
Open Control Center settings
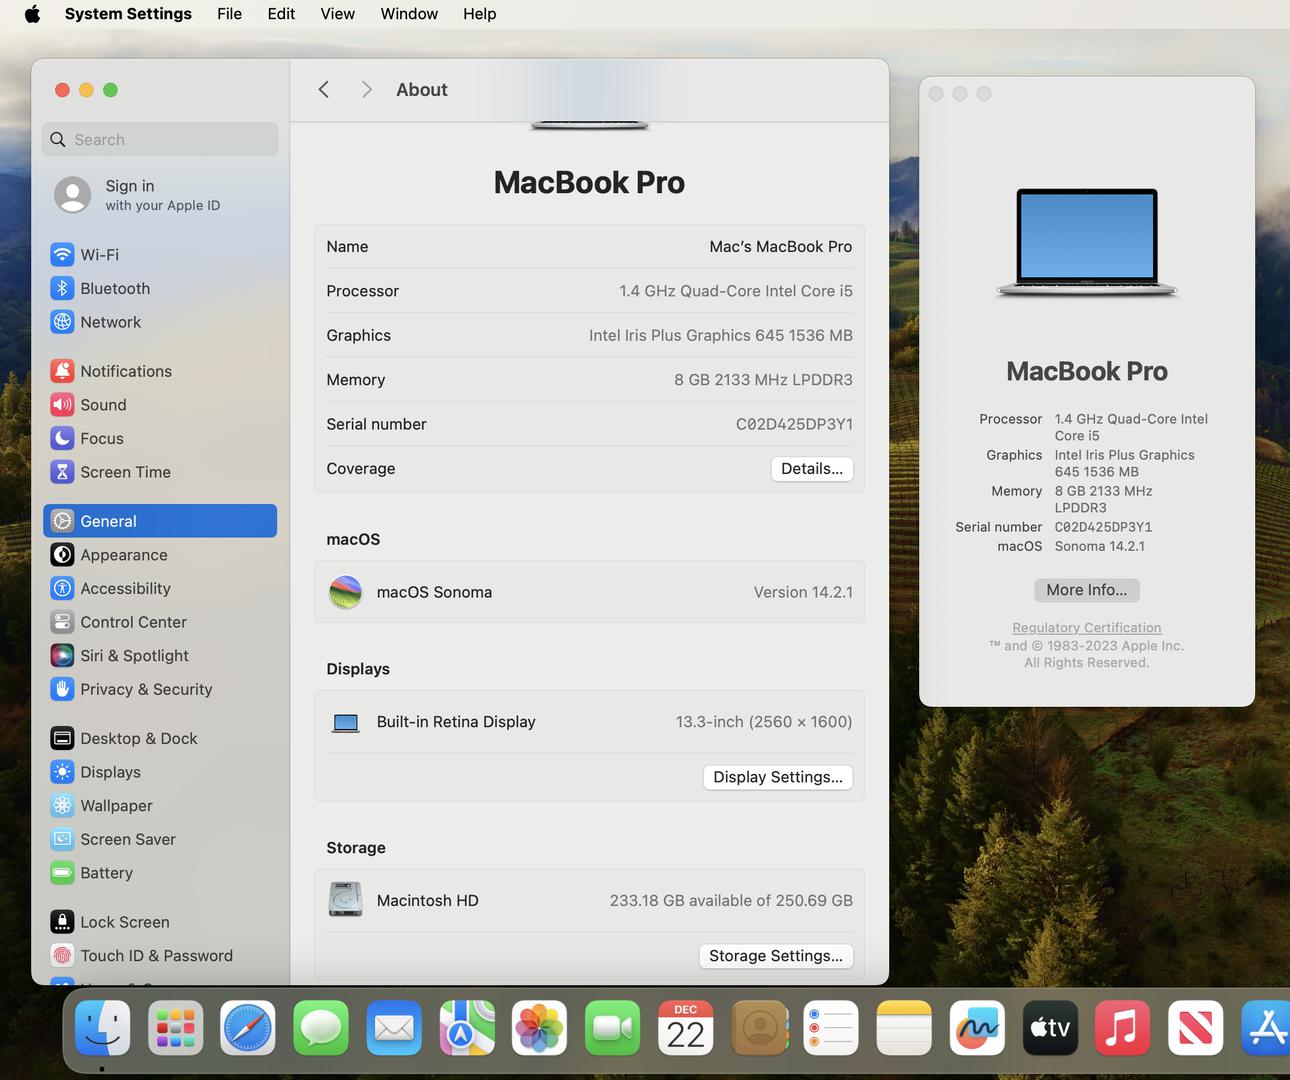(x=160, y=622)
